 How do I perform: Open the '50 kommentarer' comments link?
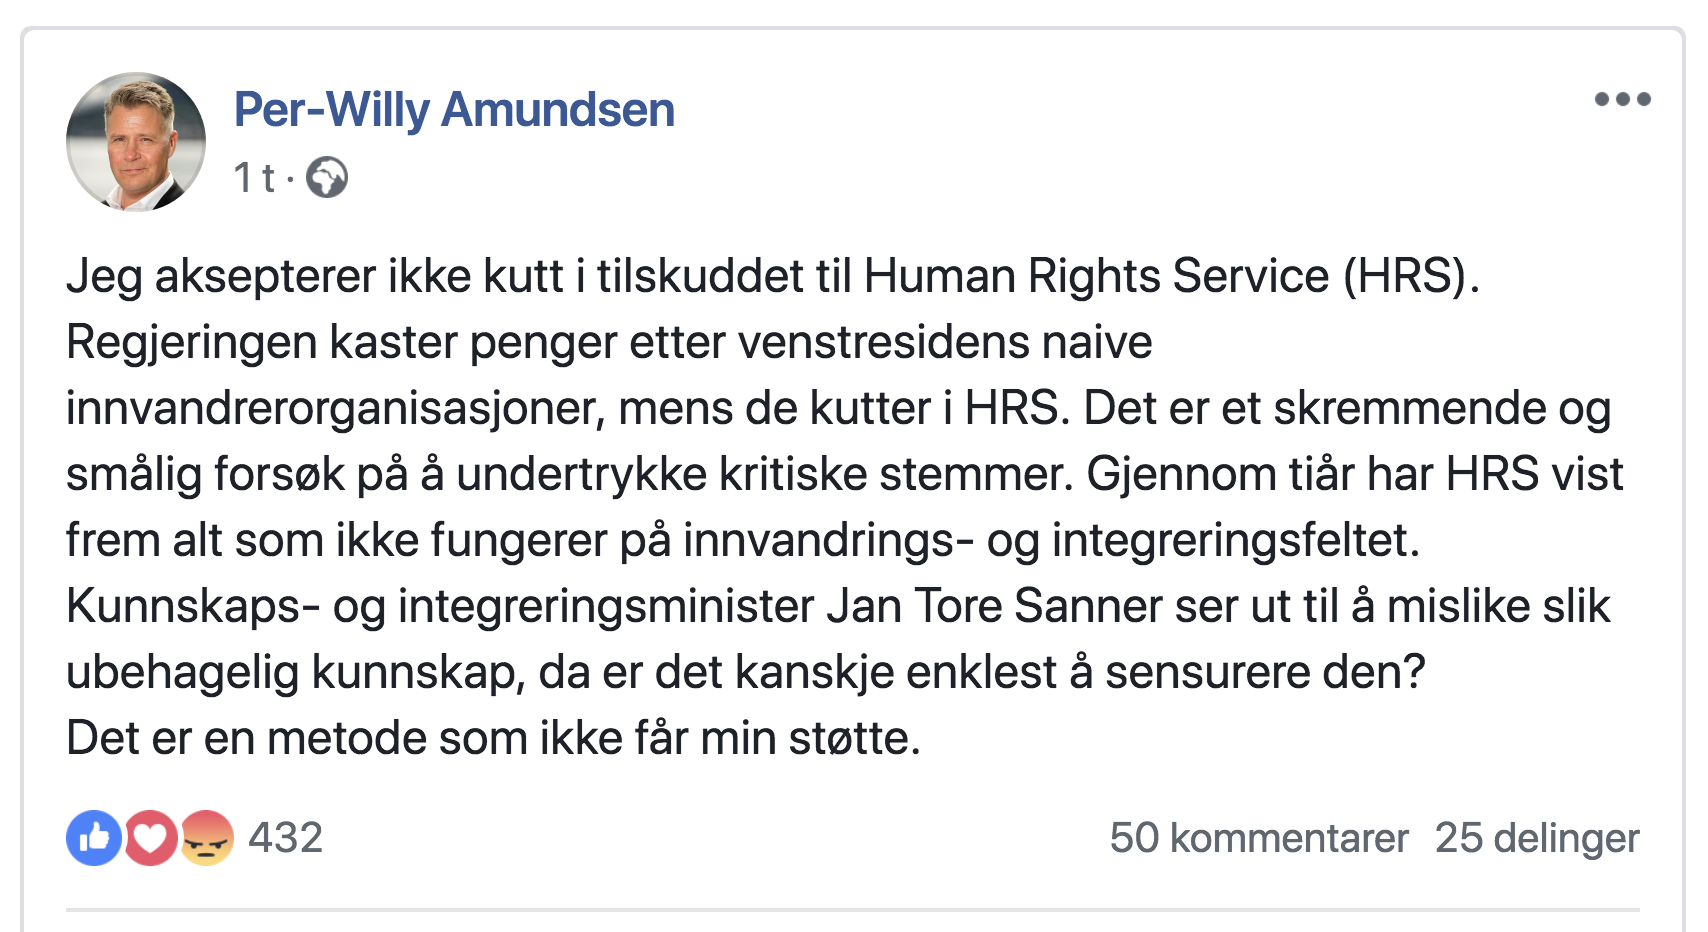[x=1258, y=838]
